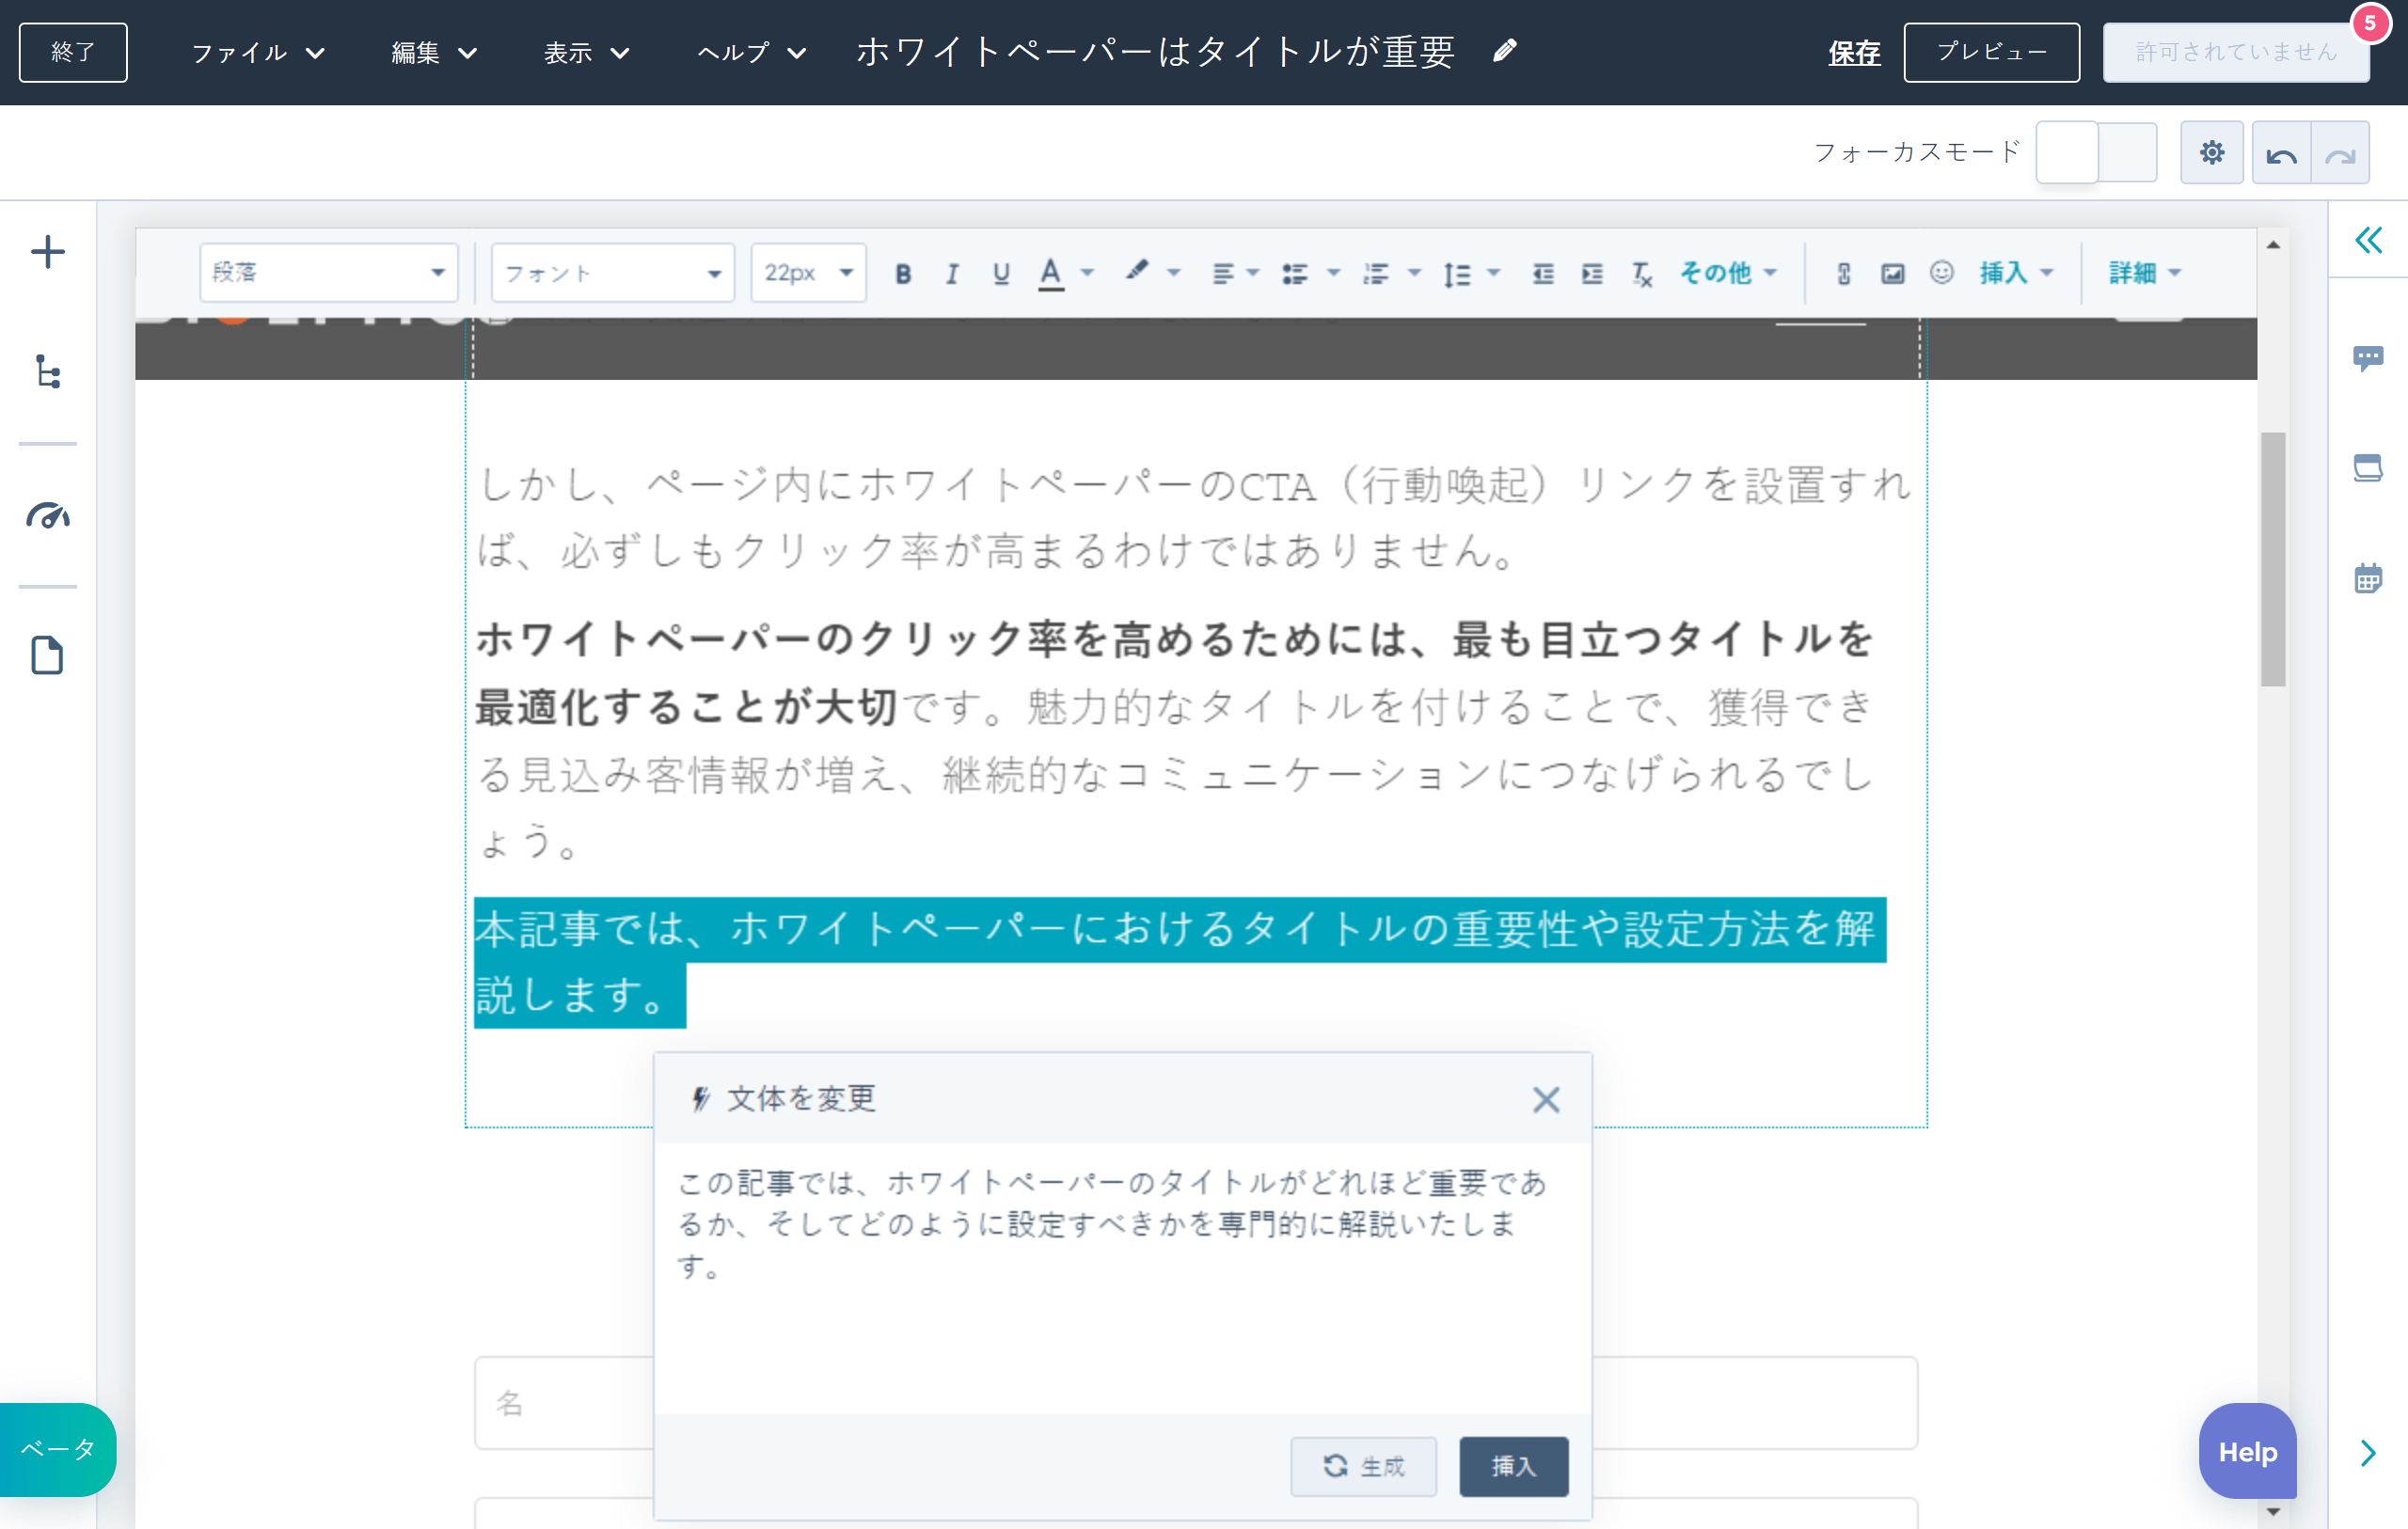
Task: Open the highlight color dropdown arrow
Action: (1173, 272)
